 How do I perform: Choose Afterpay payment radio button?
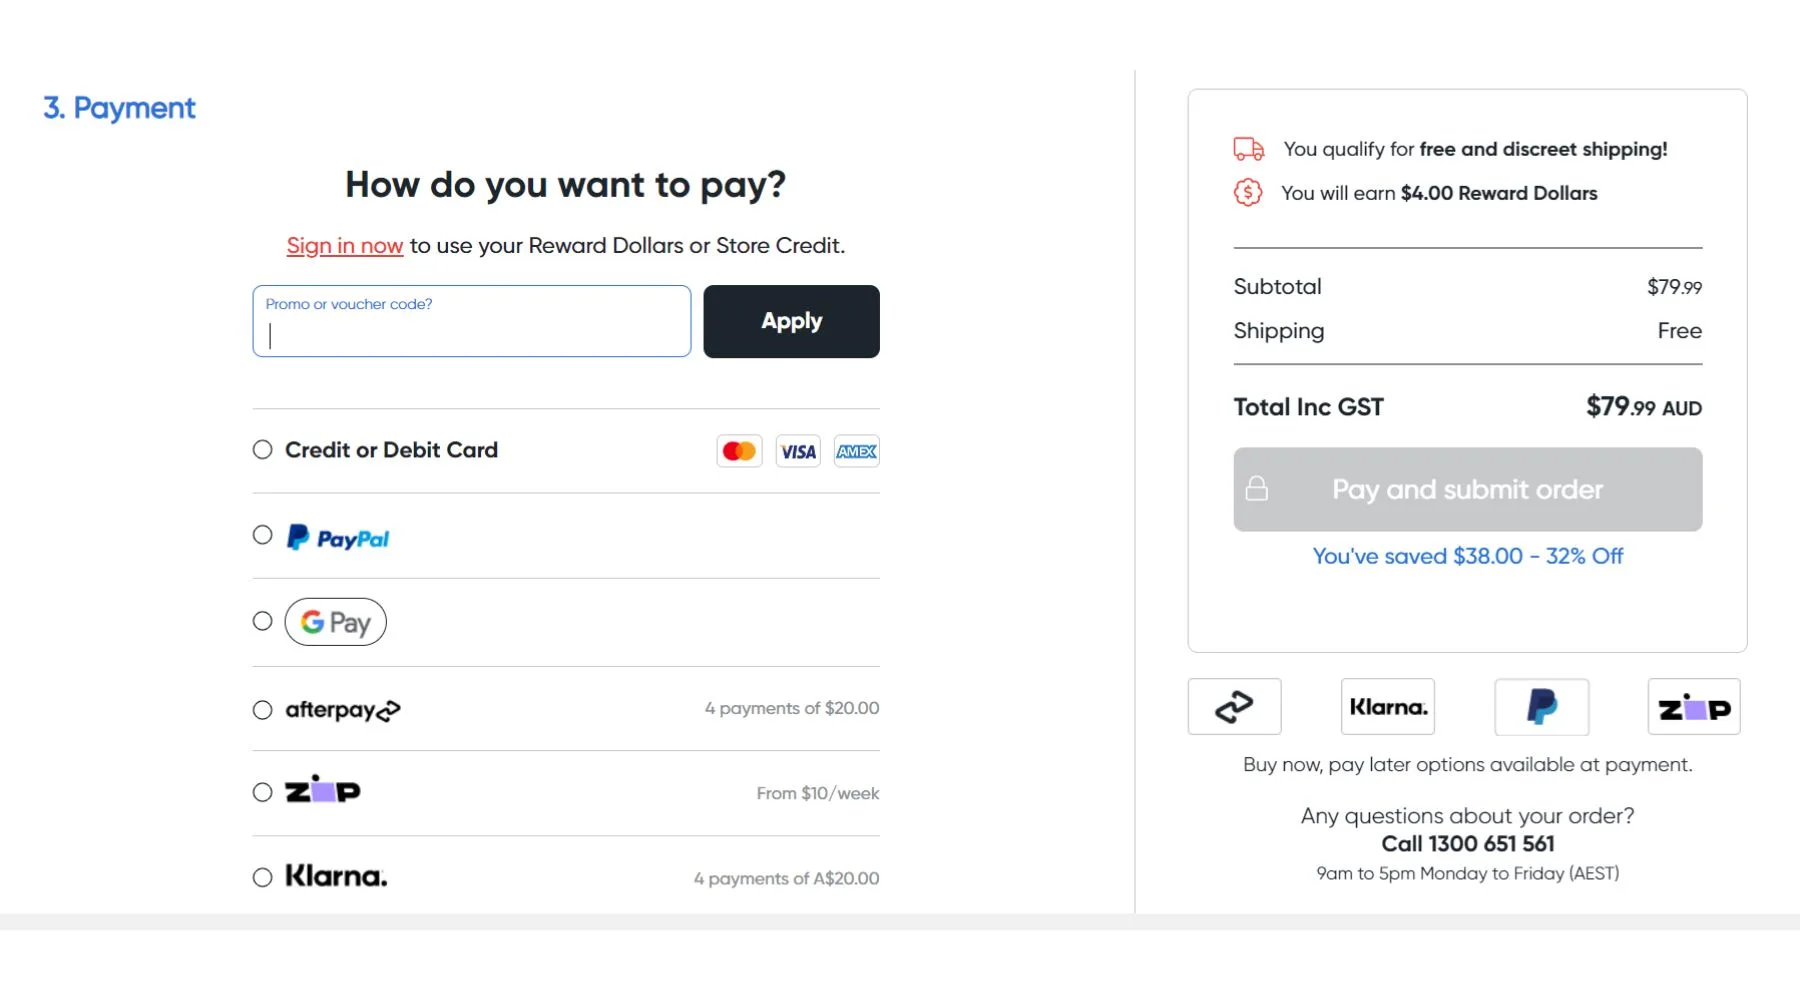pyautogui.click(x=263, y=710)
